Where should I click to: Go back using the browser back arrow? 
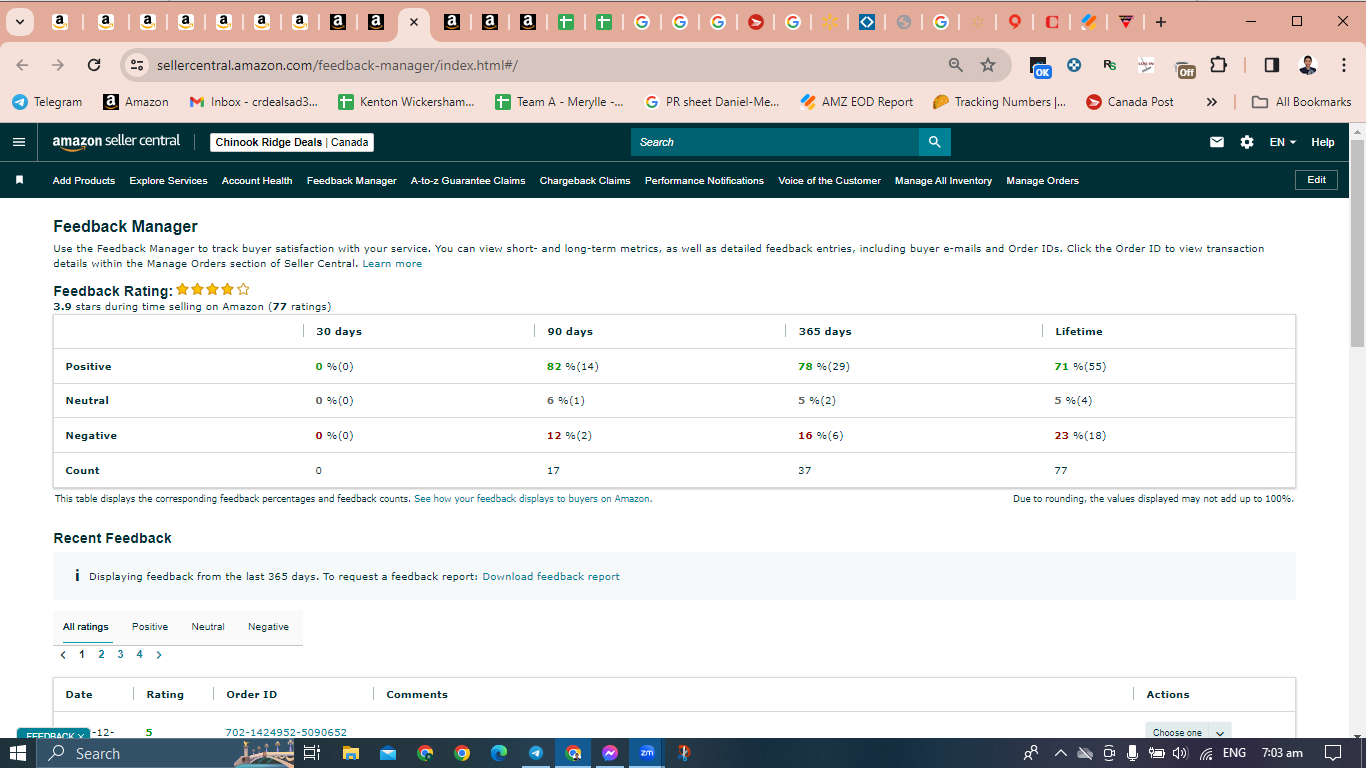(23, 65)
